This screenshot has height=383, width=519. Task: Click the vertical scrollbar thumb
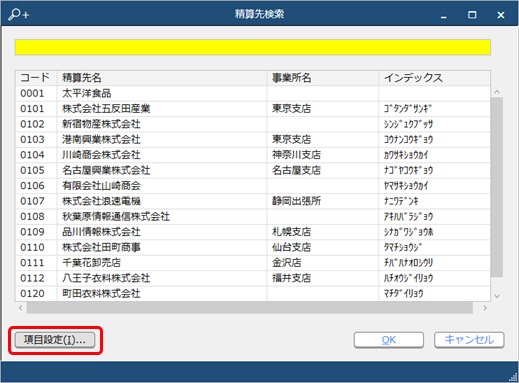[x=497, y=187]
